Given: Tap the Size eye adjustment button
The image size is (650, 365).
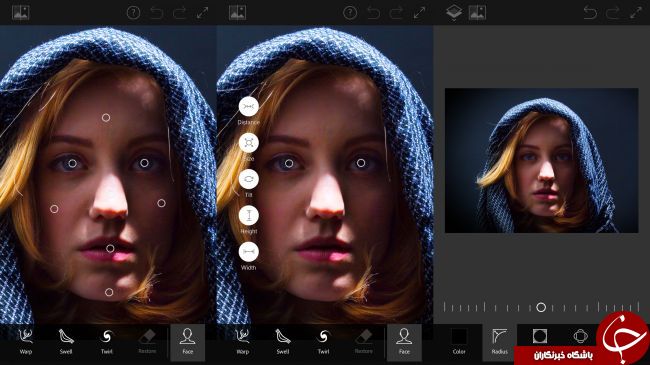Looking at the screenshot, I should (249, 143).
